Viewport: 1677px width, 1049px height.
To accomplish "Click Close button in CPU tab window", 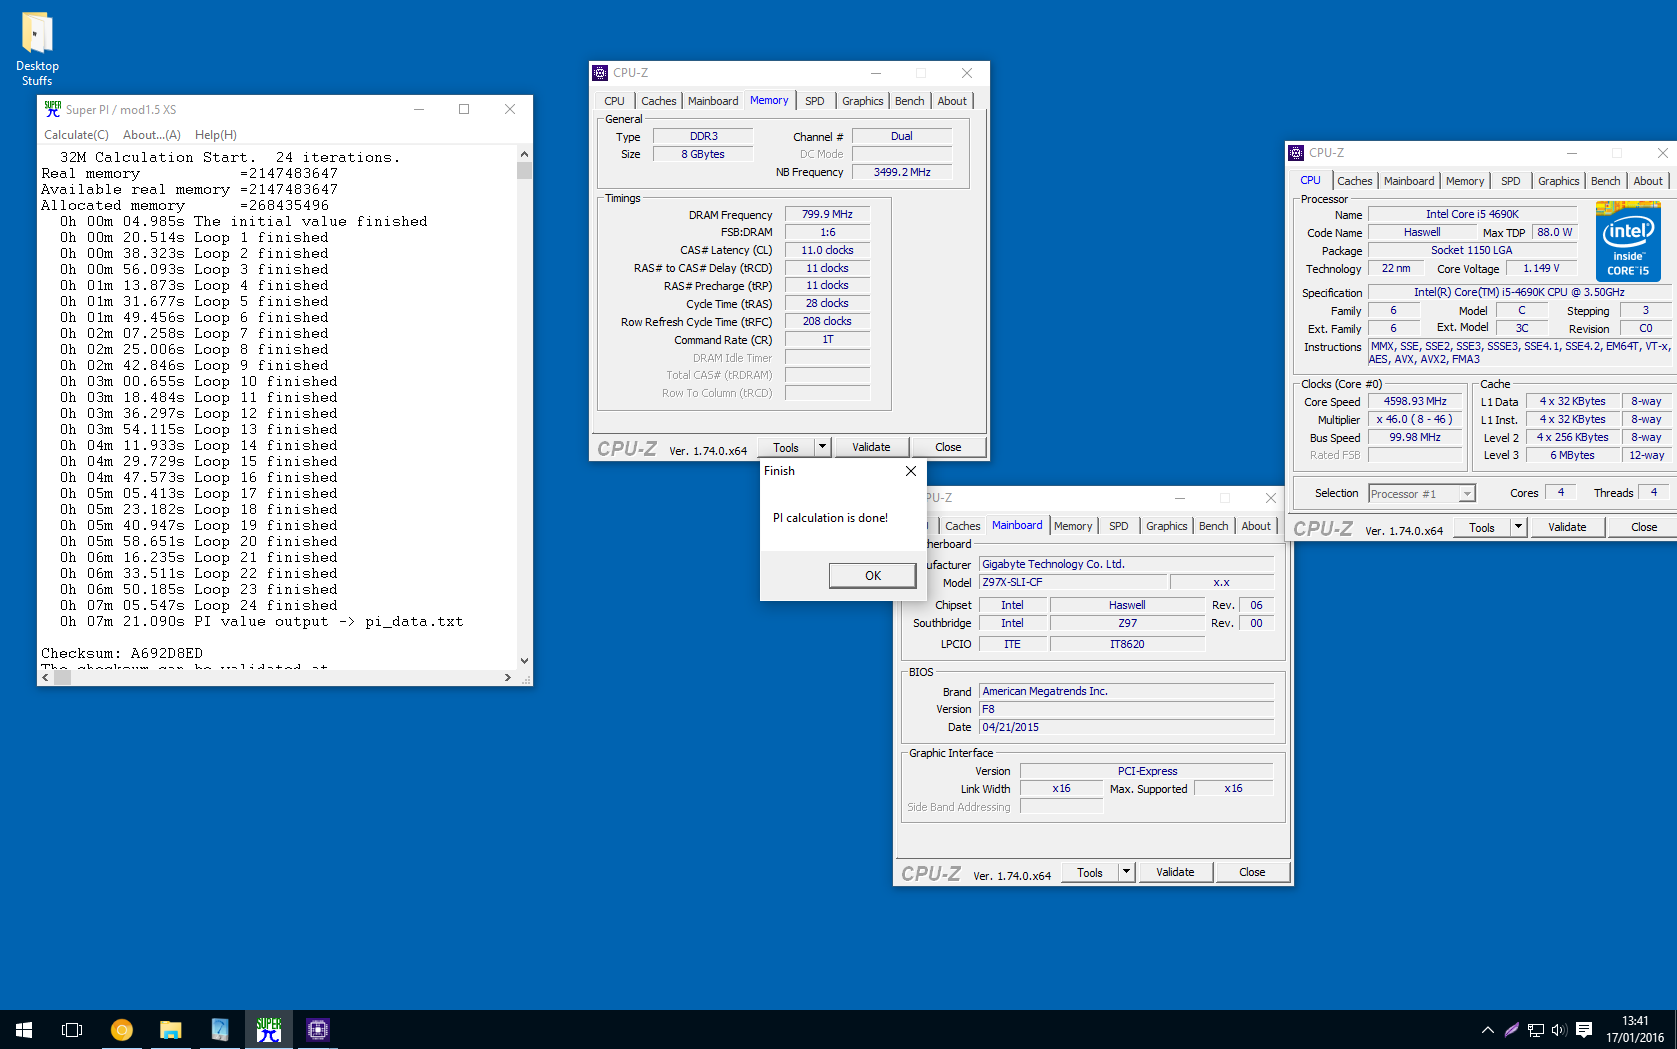I will (1644, 527).
